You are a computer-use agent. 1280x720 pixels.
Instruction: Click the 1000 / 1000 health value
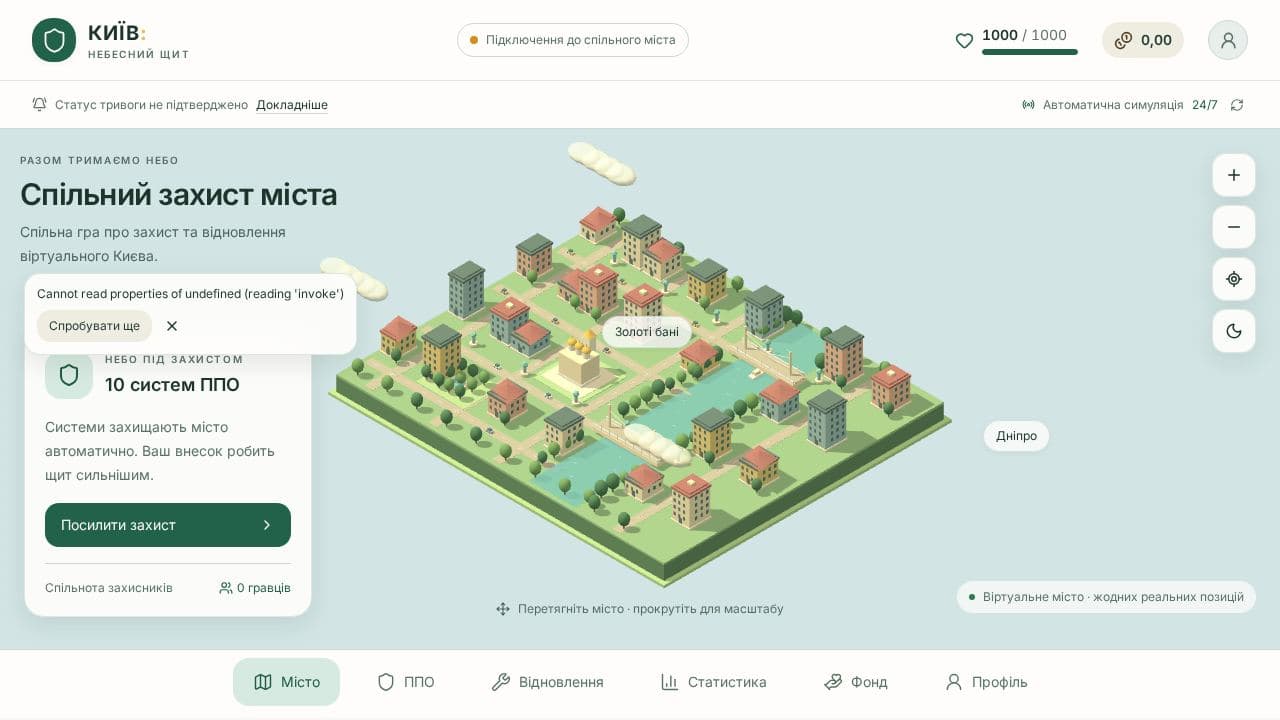pyautogui.click(x=1024, y=35)
